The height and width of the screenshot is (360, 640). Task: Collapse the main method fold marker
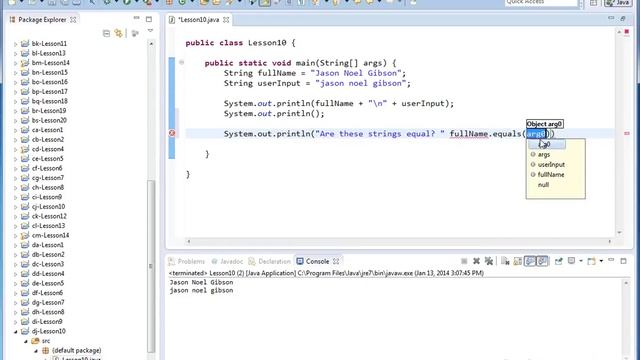(181, 62)
